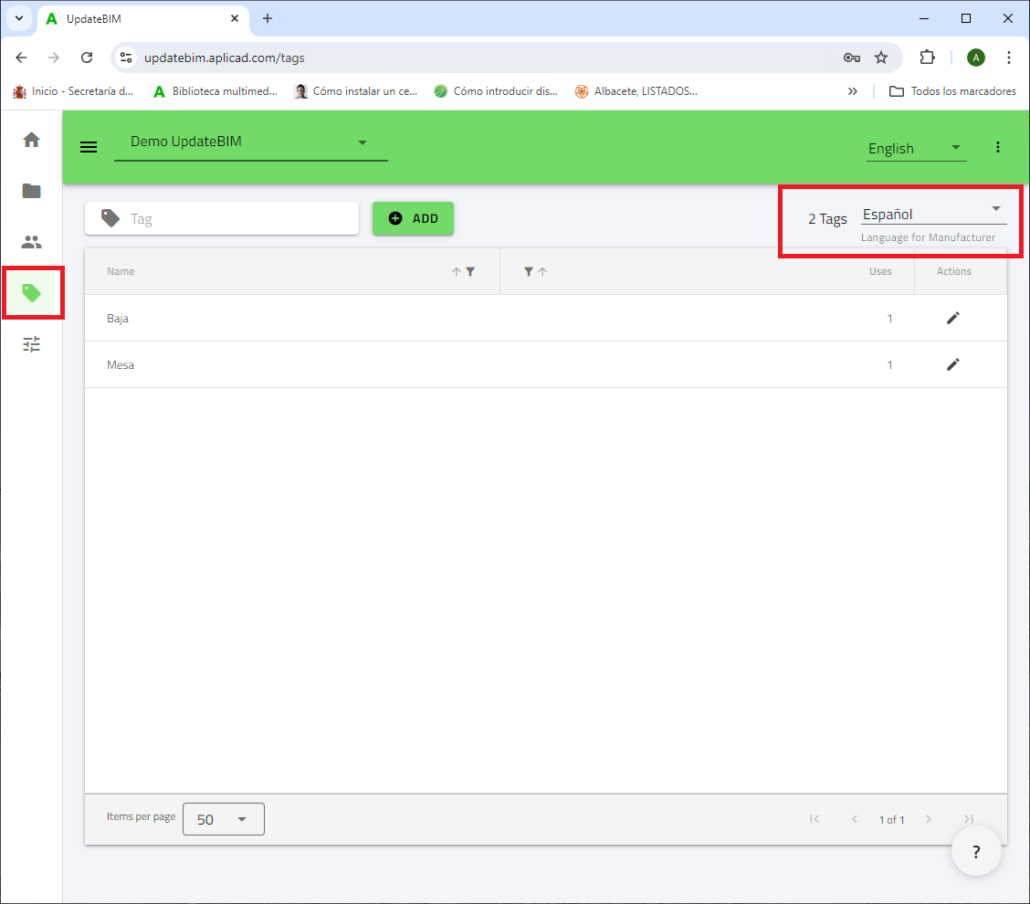Go back to the previous browser page

point(22,58)
